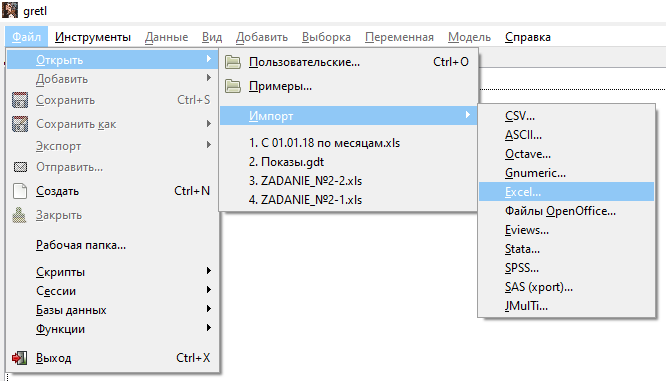Screen dimensions: 666x381
Task: Expand the Экспорт submenu arrow
Action: pyautogui.click(x=209, y=145)
